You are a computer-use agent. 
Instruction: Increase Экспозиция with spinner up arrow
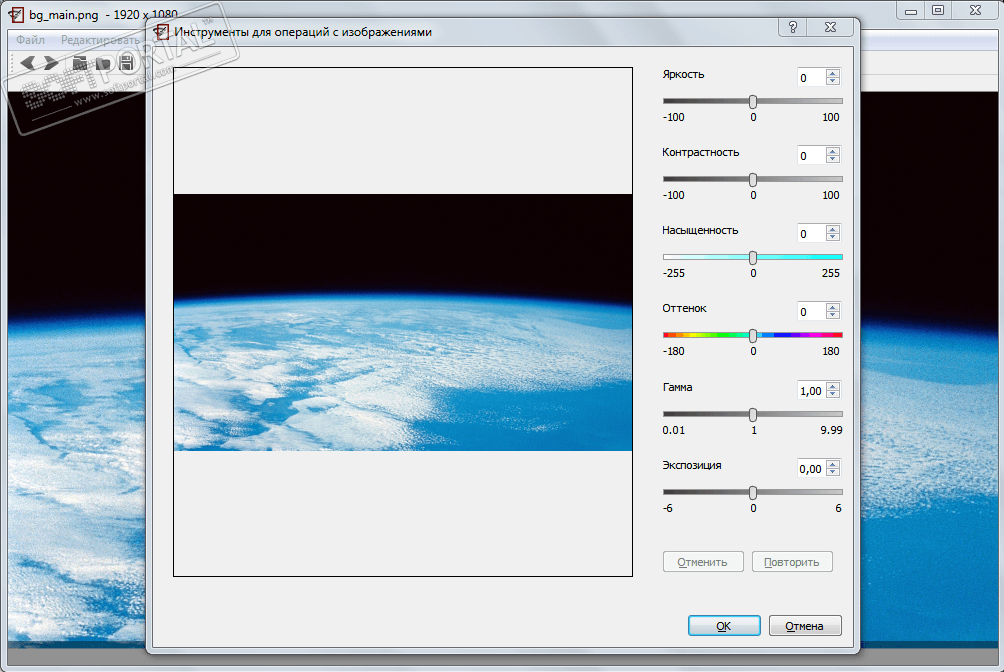[x=832, y=464]
